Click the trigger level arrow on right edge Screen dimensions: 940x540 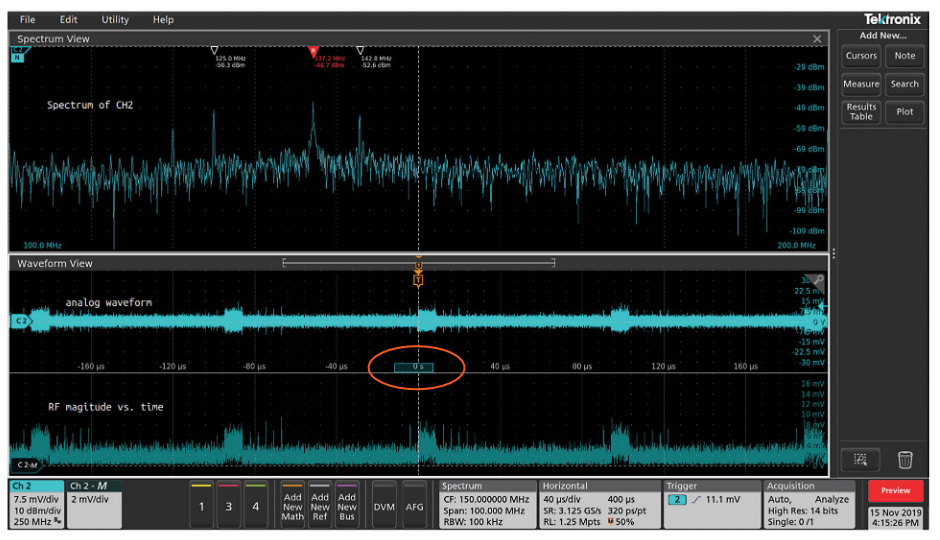click(823, 306)
